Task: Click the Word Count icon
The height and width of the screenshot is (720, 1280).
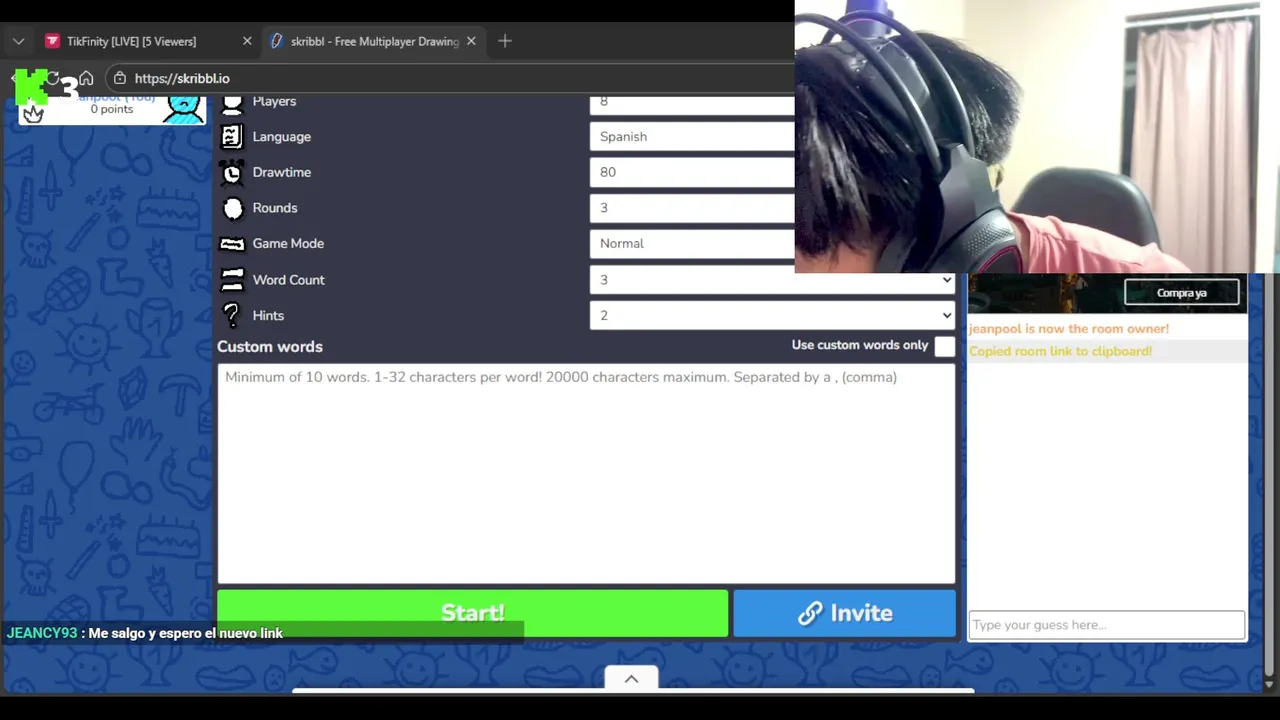Action: tap(232, 280)
